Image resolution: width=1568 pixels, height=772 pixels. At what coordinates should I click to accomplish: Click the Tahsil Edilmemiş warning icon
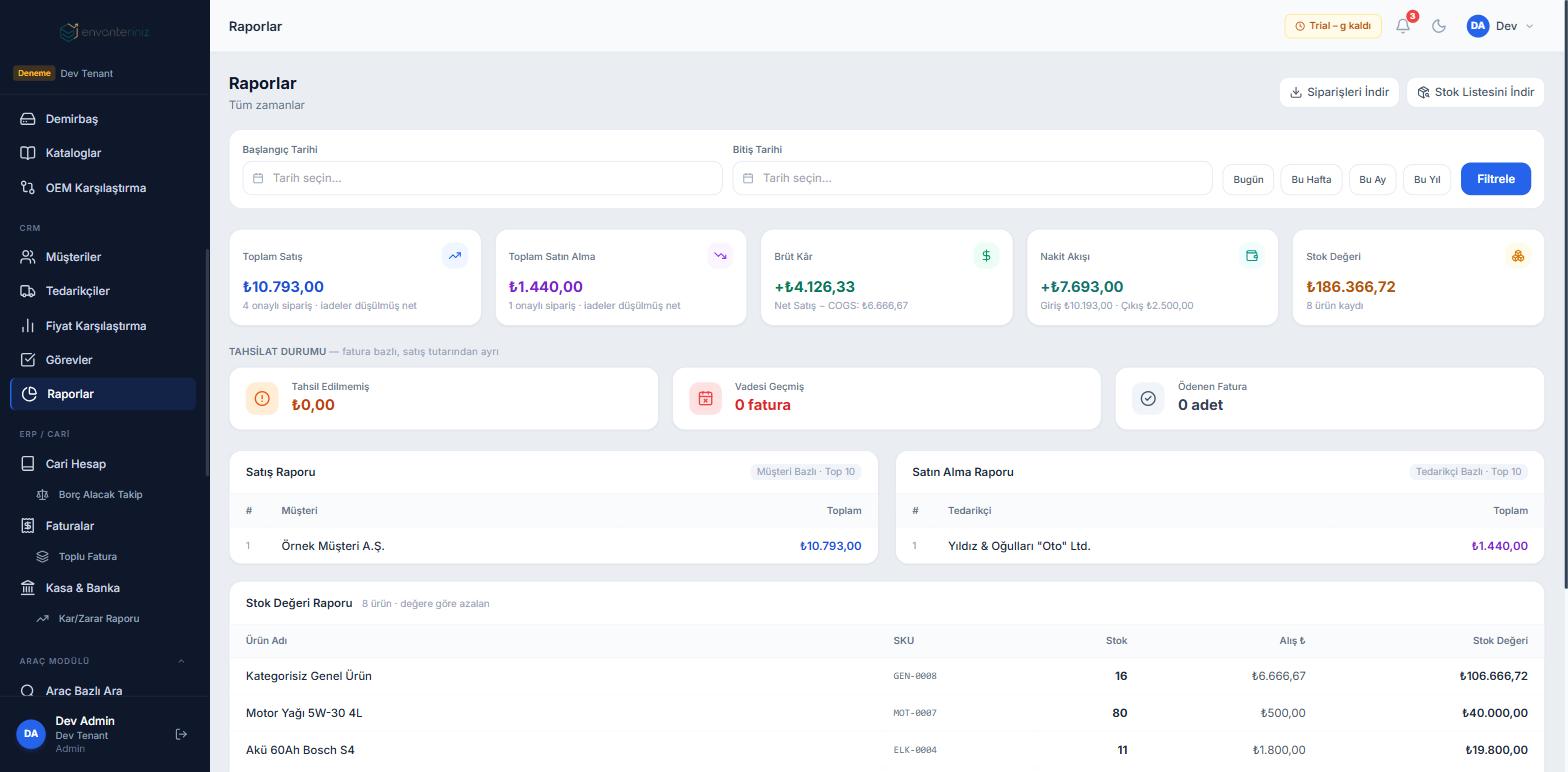(262, 398)
